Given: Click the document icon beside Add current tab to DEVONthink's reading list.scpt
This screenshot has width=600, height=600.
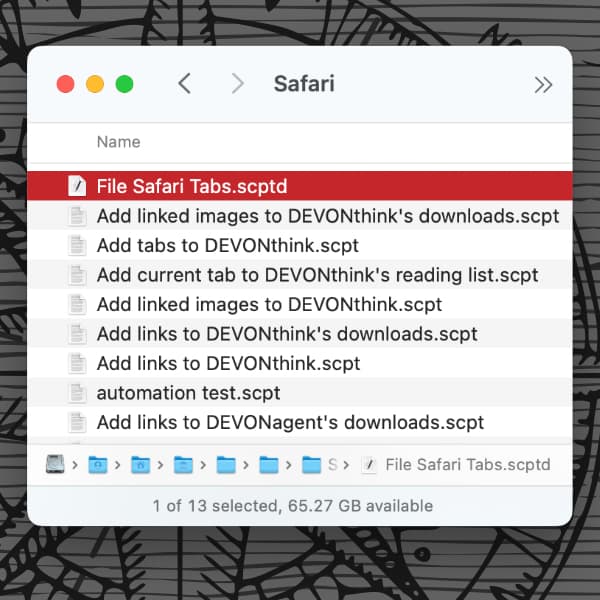Looking at the screenshot, I should pyautogui.click(x=77, y=275).
